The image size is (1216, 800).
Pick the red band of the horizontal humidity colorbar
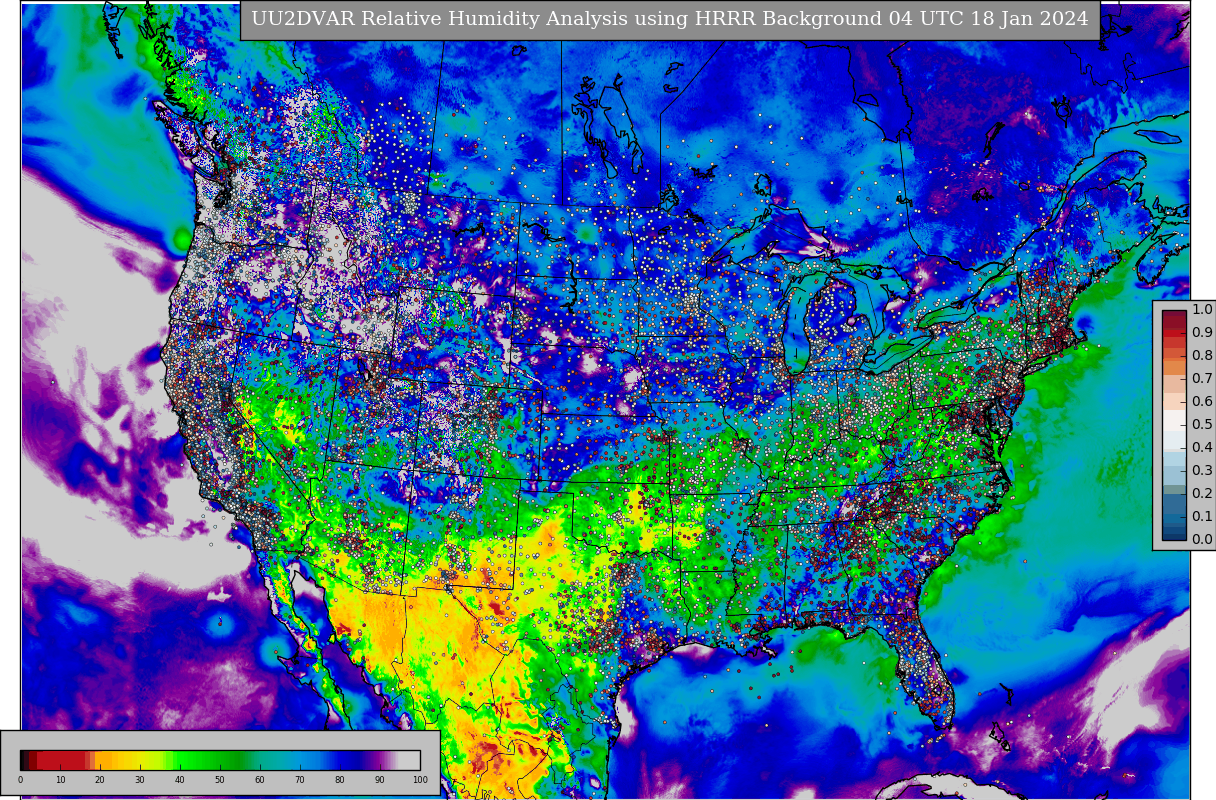coord(60,760)
